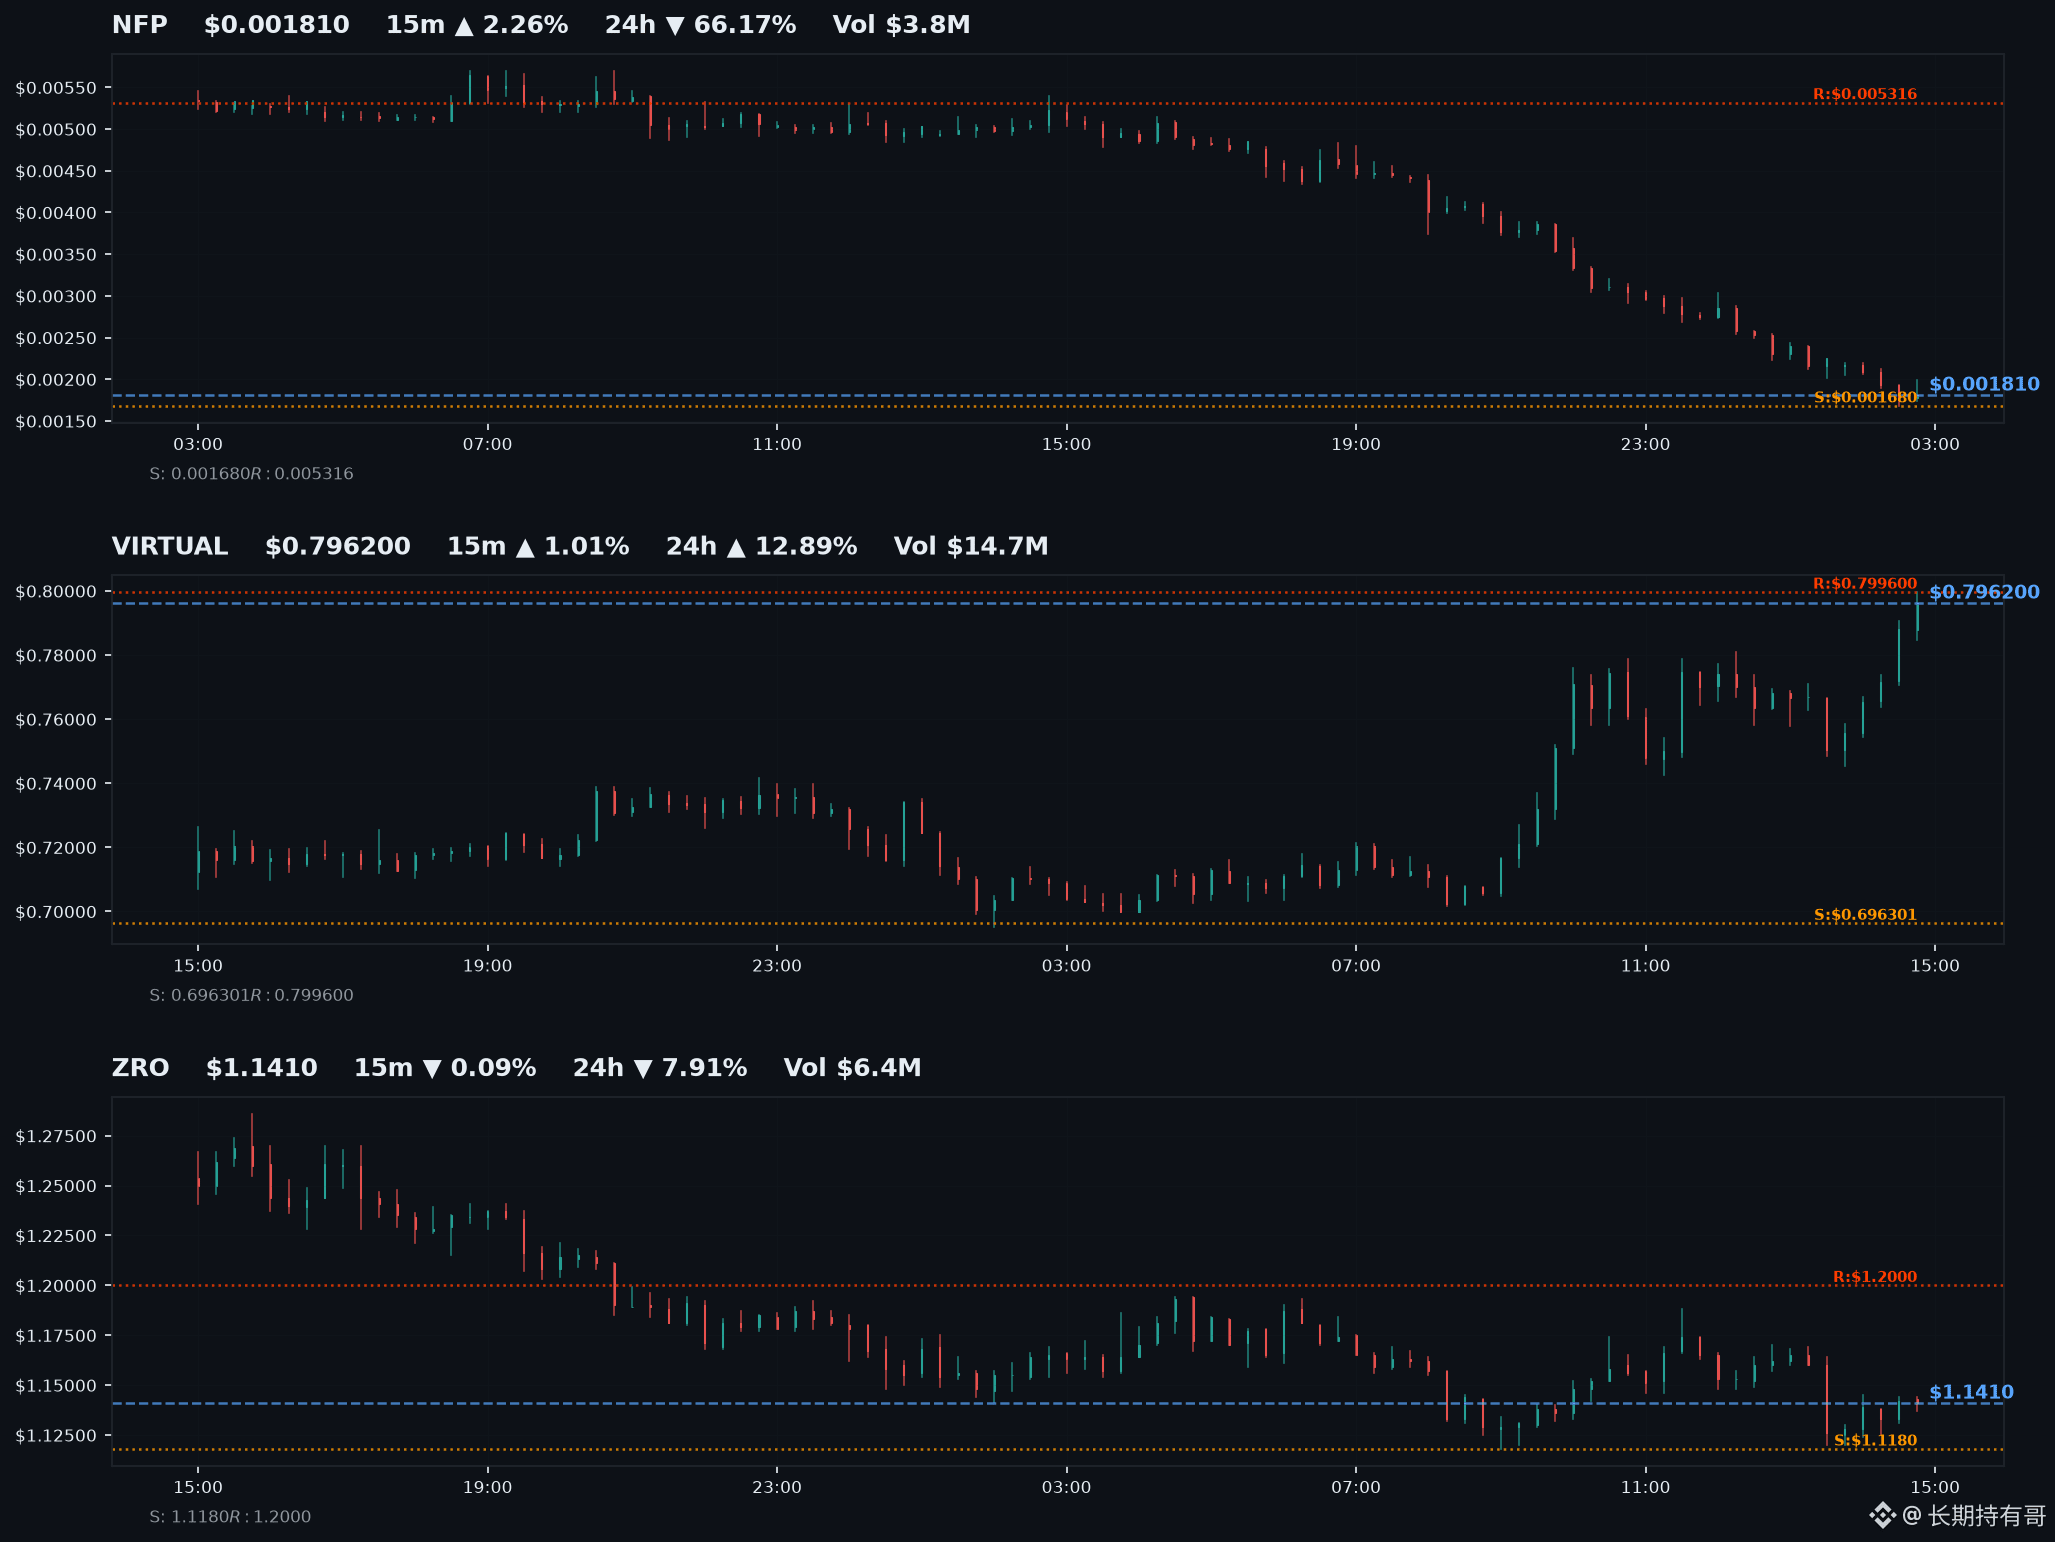Viewport: 2055px width, 1542px height.
Task: Click the 15m ▲ 2.26% change label
Action: click(x=477, y=25)
